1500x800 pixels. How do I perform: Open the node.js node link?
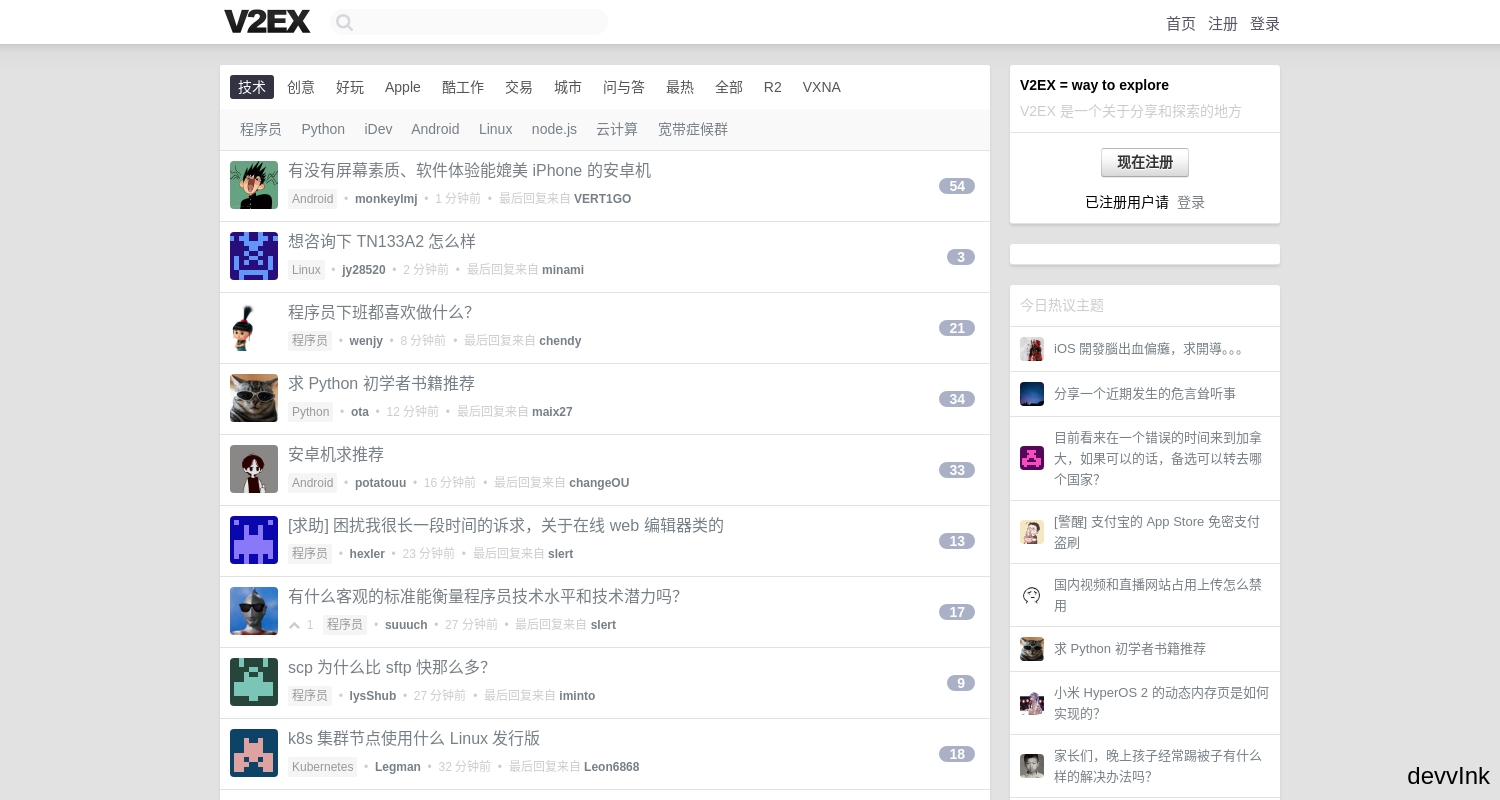point(554,129)
